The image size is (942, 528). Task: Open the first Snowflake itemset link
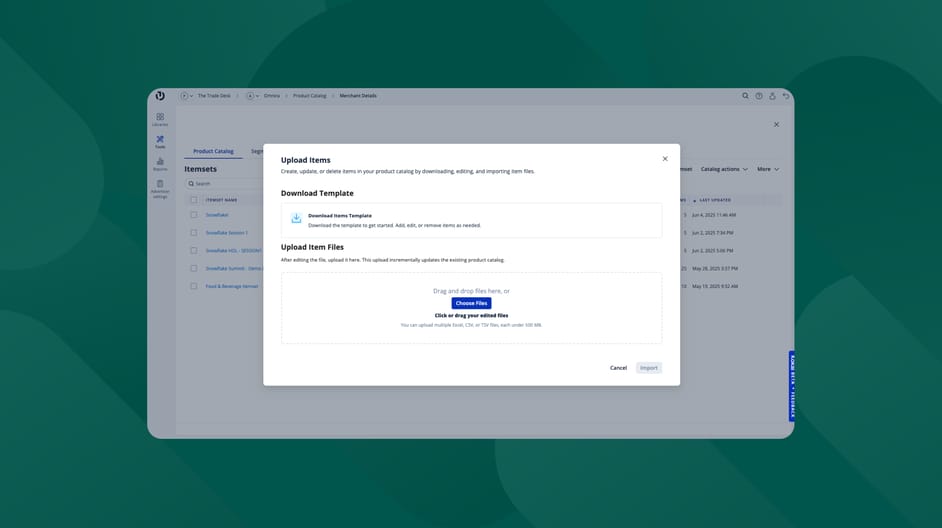217,214
